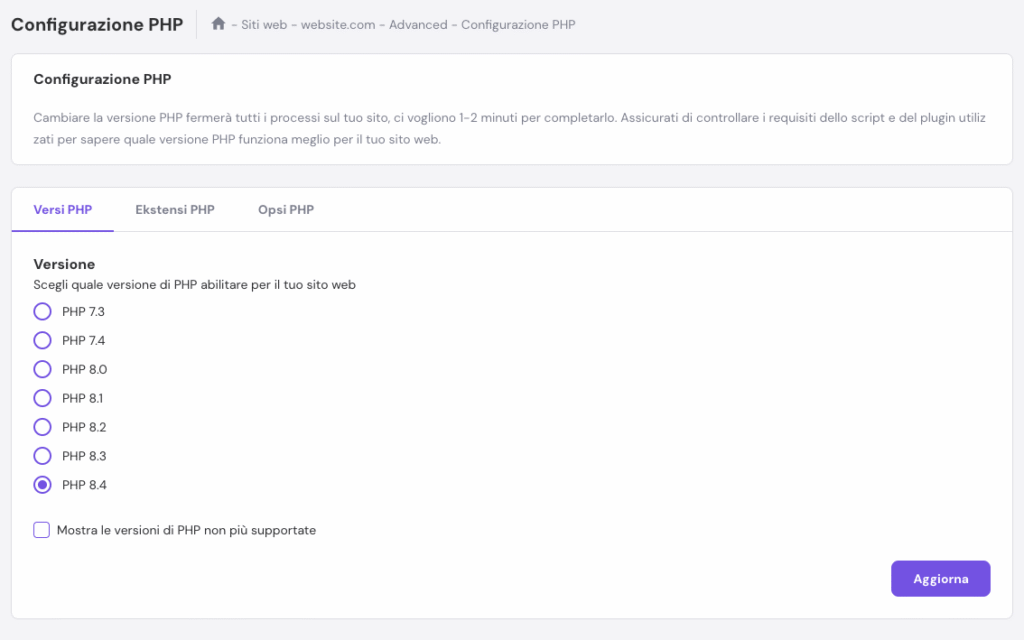Select the PHP 8.2 version

(42, 427)
